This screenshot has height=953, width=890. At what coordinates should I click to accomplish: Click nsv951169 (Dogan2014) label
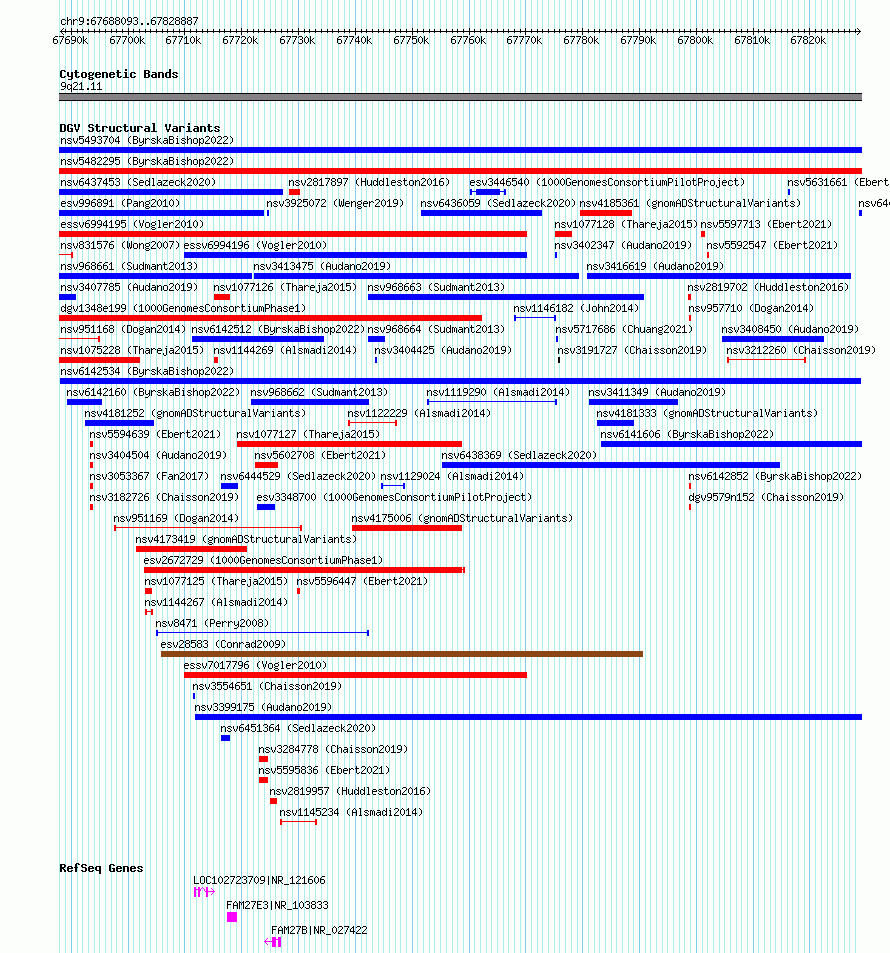(x=176, y=518)
